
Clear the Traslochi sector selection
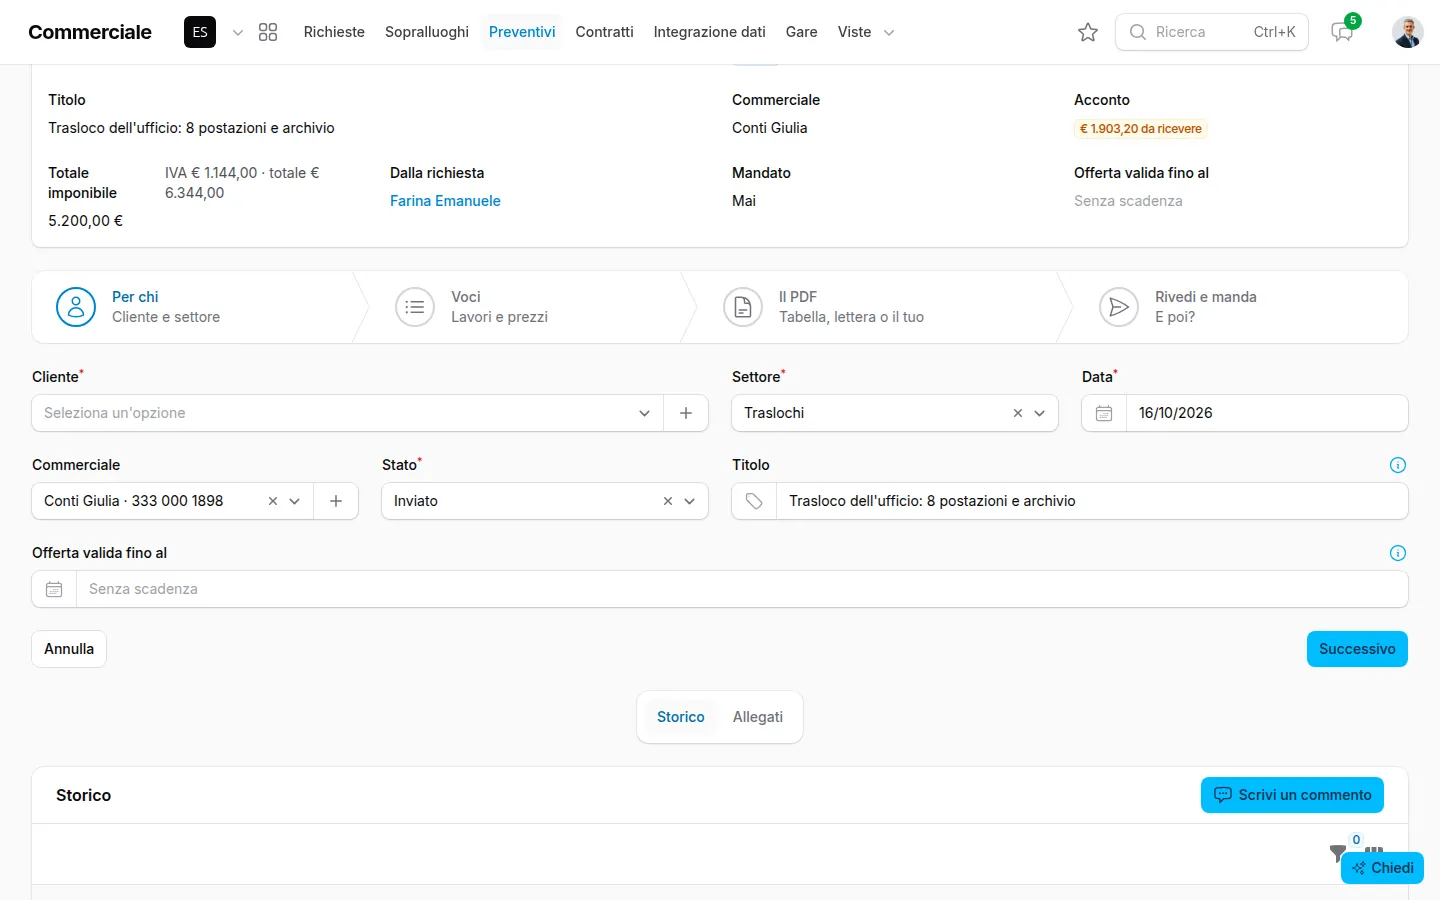point(1018,413)
